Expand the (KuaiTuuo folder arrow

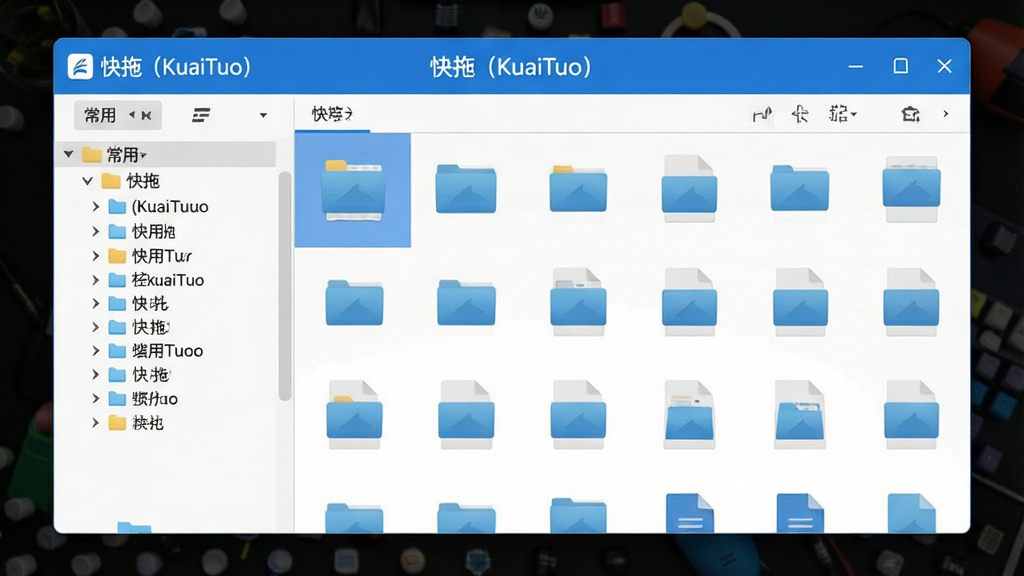point(96,206)
